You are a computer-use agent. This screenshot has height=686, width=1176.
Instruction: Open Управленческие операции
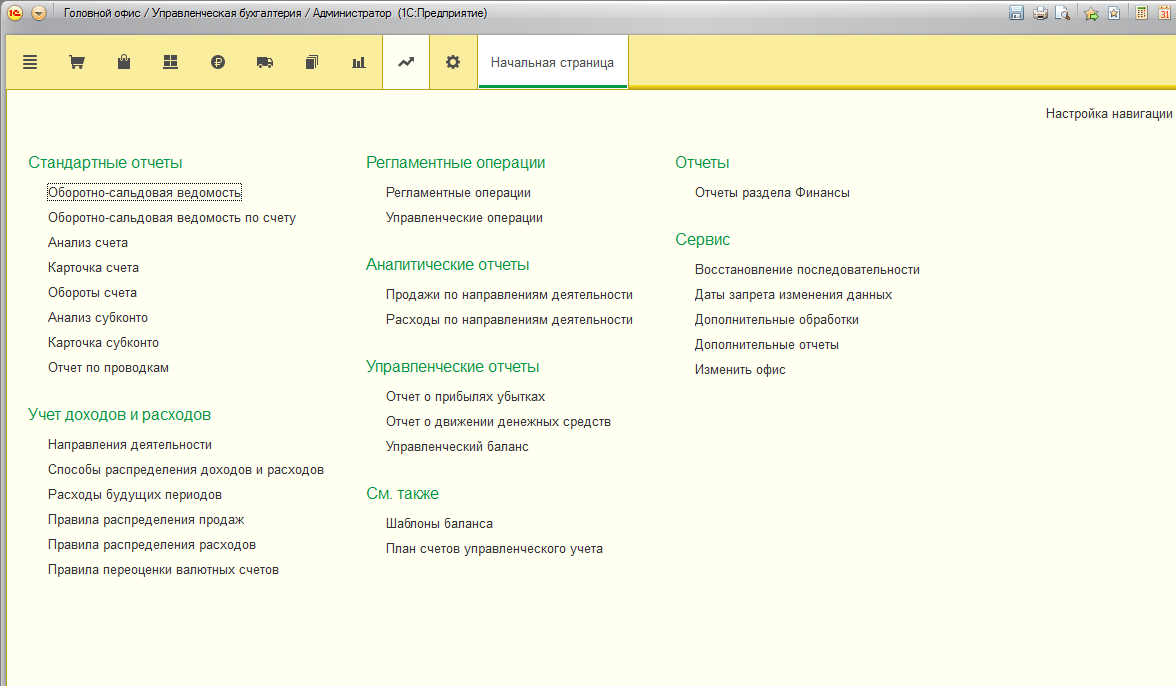click(x=464, y=217)
